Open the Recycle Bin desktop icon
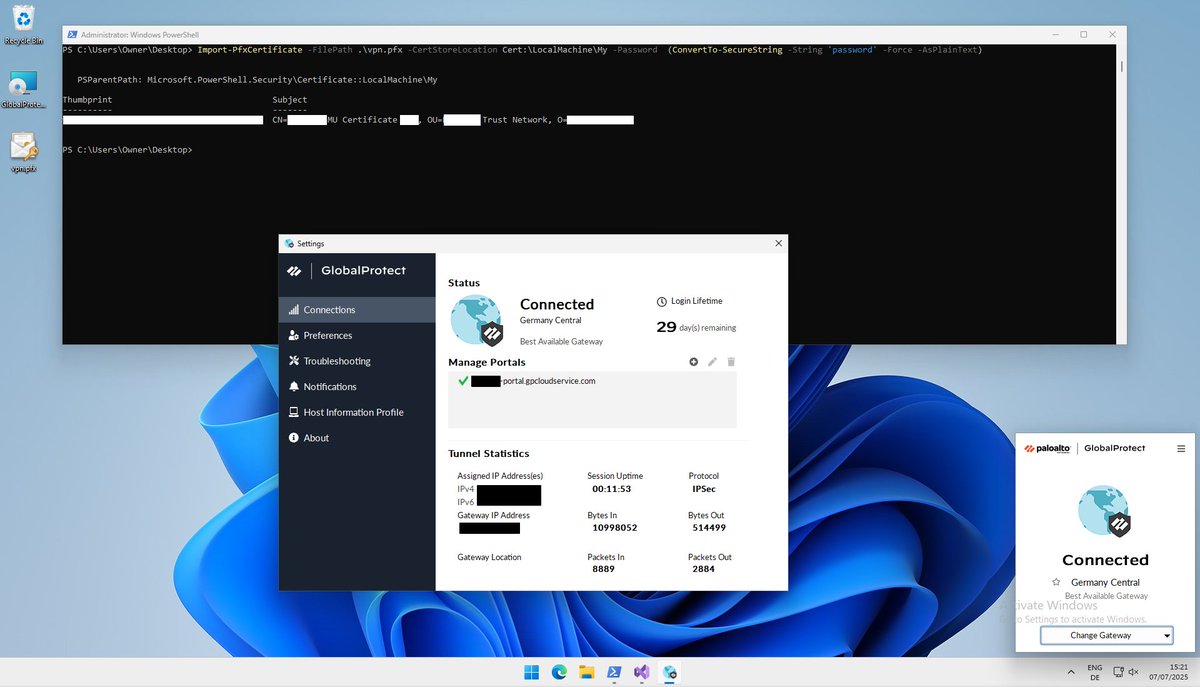 [23, 25]
